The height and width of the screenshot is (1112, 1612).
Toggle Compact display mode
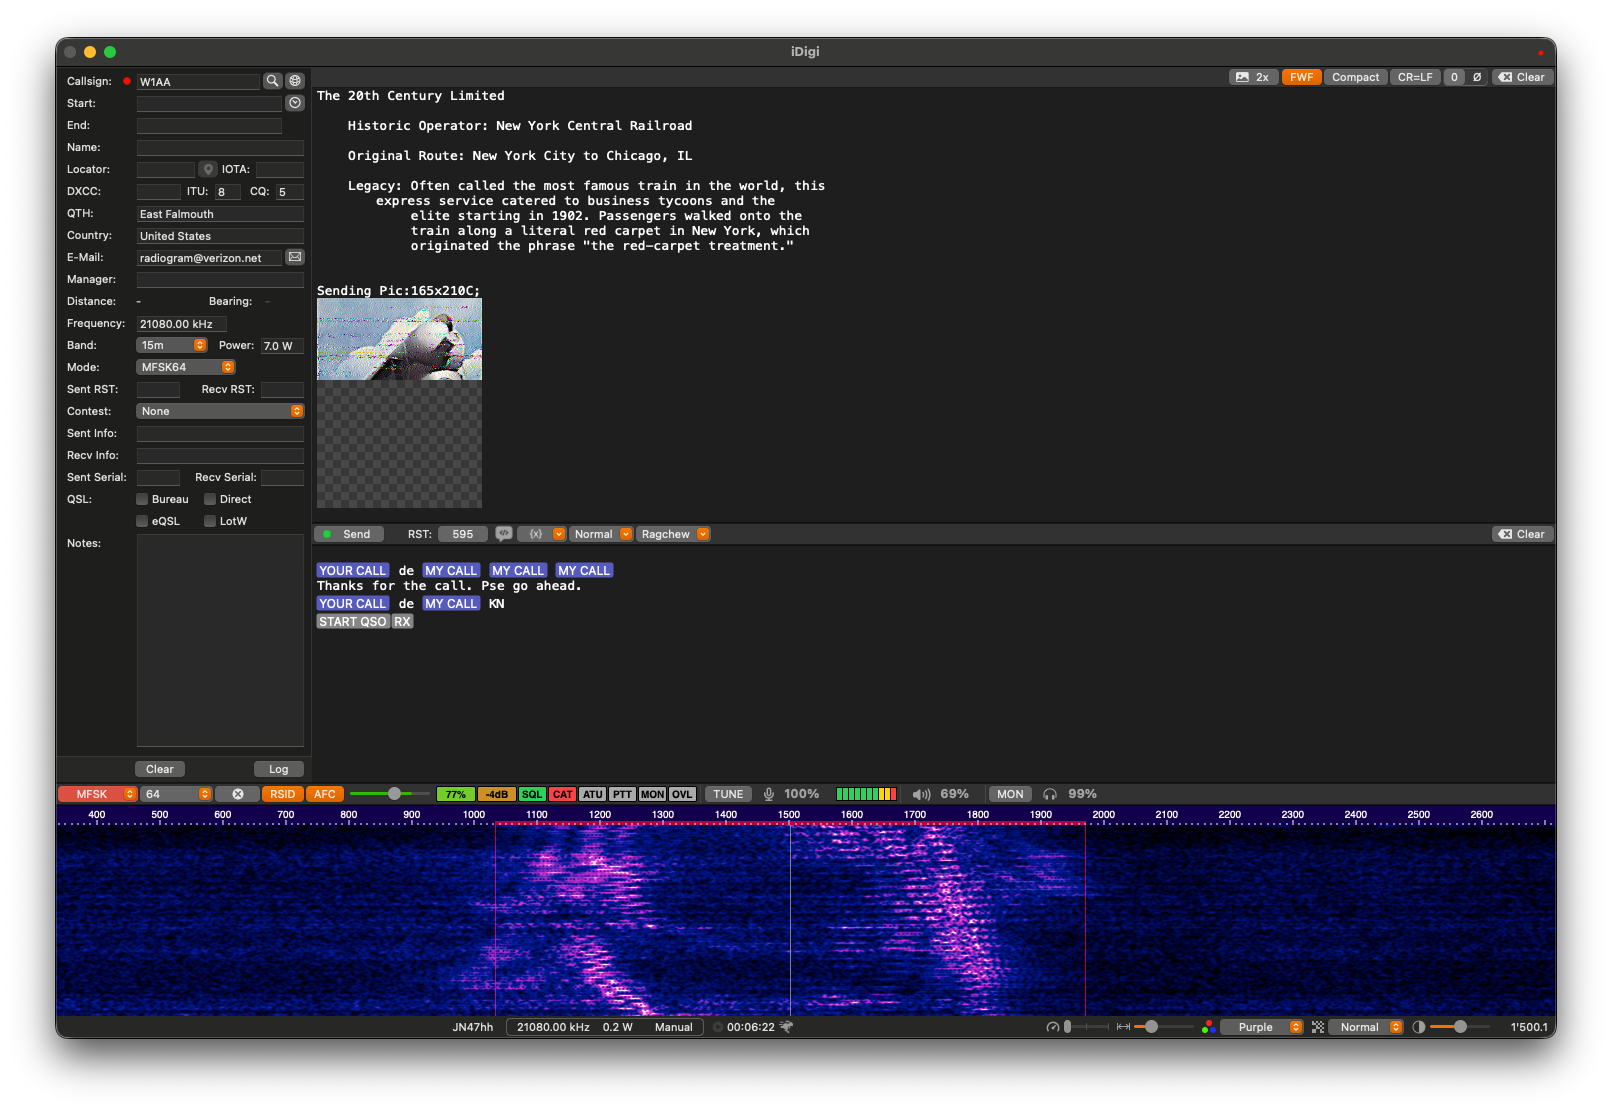coord(1355,77)
